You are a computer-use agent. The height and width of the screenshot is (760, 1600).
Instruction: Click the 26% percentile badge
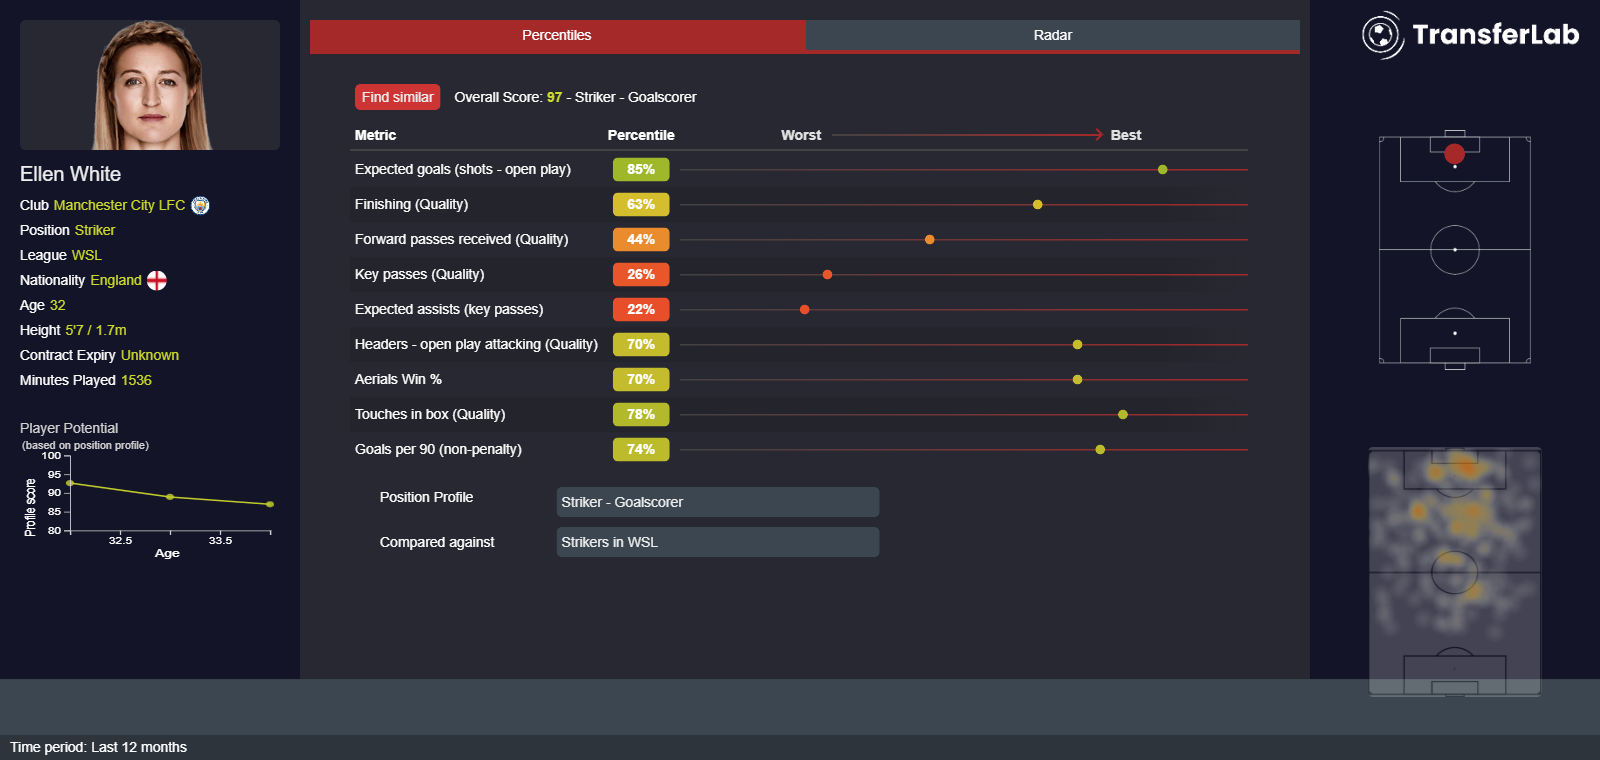[x=641, y=275]
